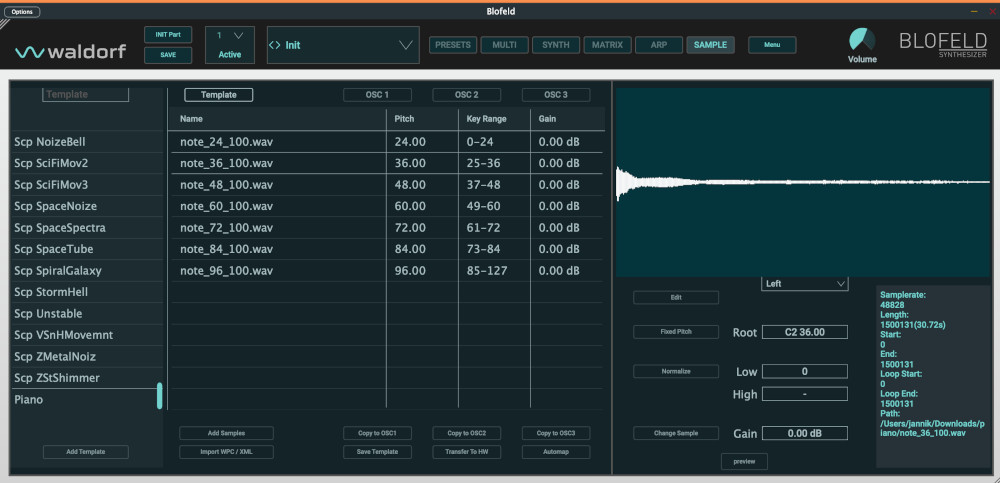Click the preview button
This screenshot has width=1000, height=483.
pos(743,461)
